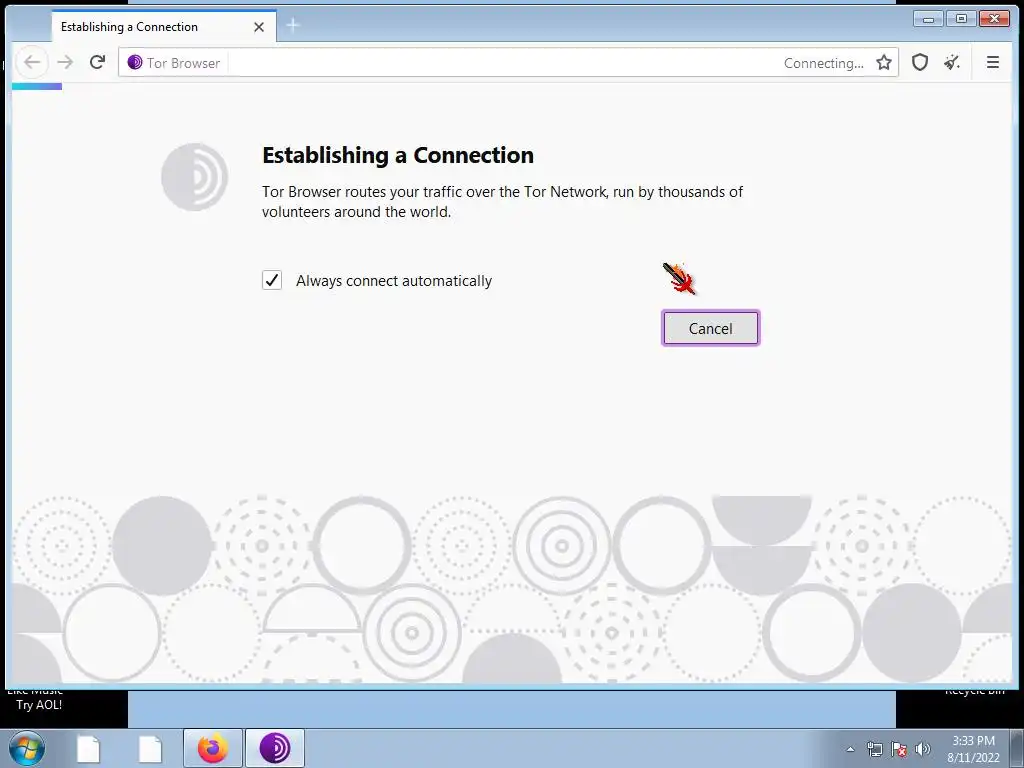Open the taskbar clock showing 3:33 PM
Viewport: 1024px width, 768px height.
(973, 749)
